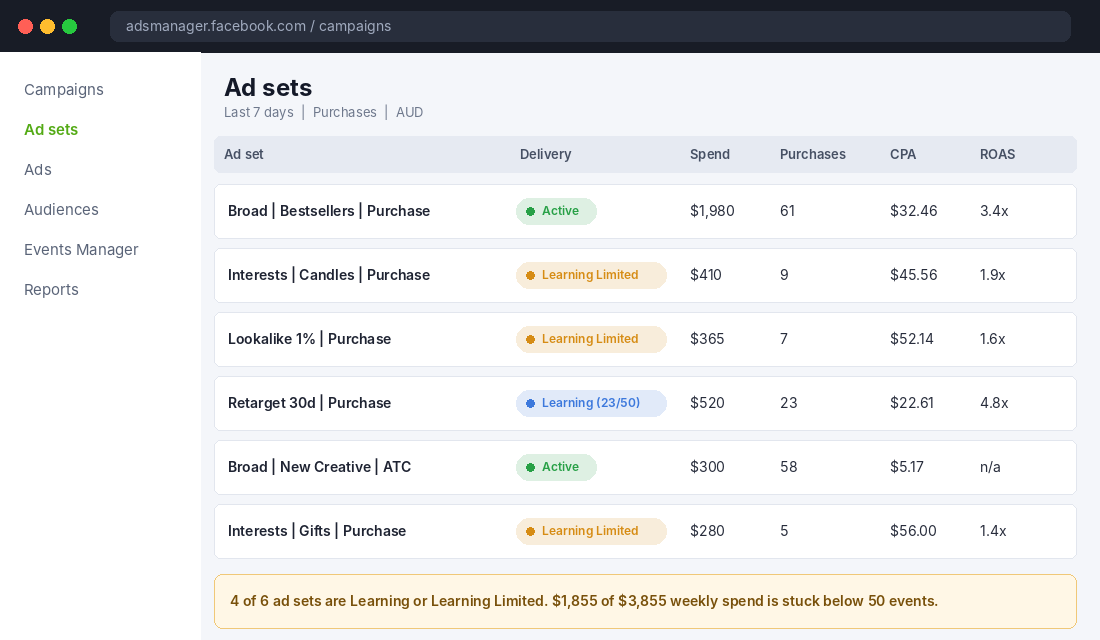The height and width of the screenshot is (640, 1100).
Task: Sort by the Spend column header
Action: click(709, 154)
